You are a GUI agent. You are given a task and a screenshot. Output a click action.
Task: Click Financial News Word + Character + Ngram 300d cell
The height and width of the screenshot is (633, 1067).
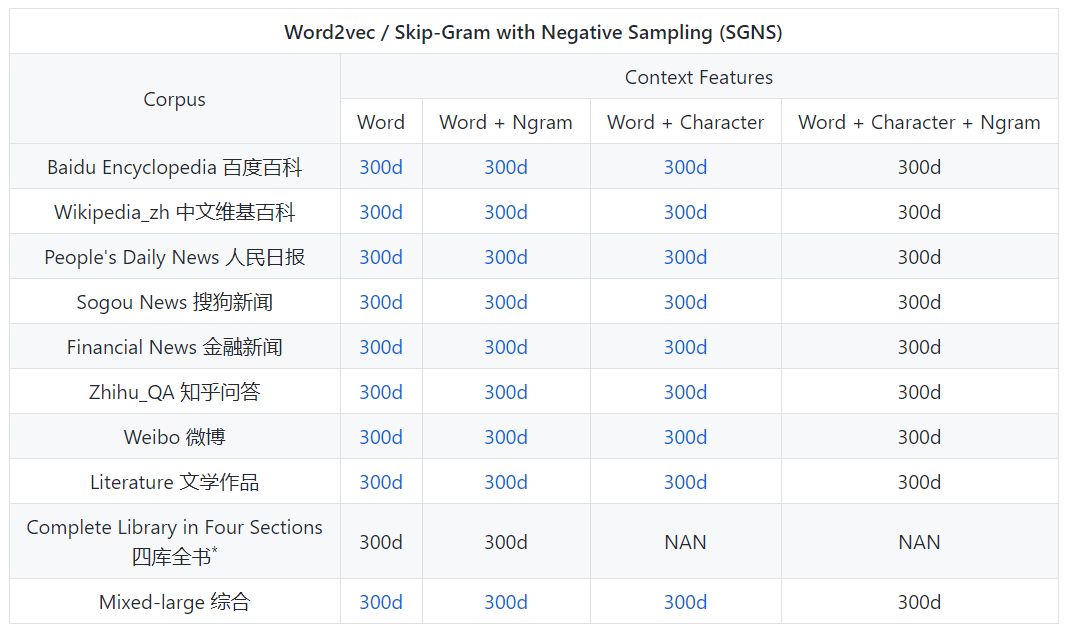(919, 346)
